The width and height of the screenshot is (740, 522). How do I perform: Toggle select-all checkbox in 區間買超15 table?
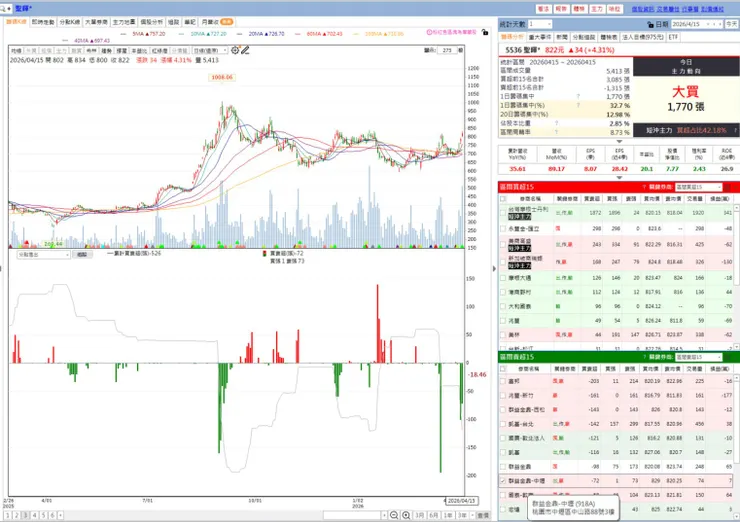(x=503, y=199)
